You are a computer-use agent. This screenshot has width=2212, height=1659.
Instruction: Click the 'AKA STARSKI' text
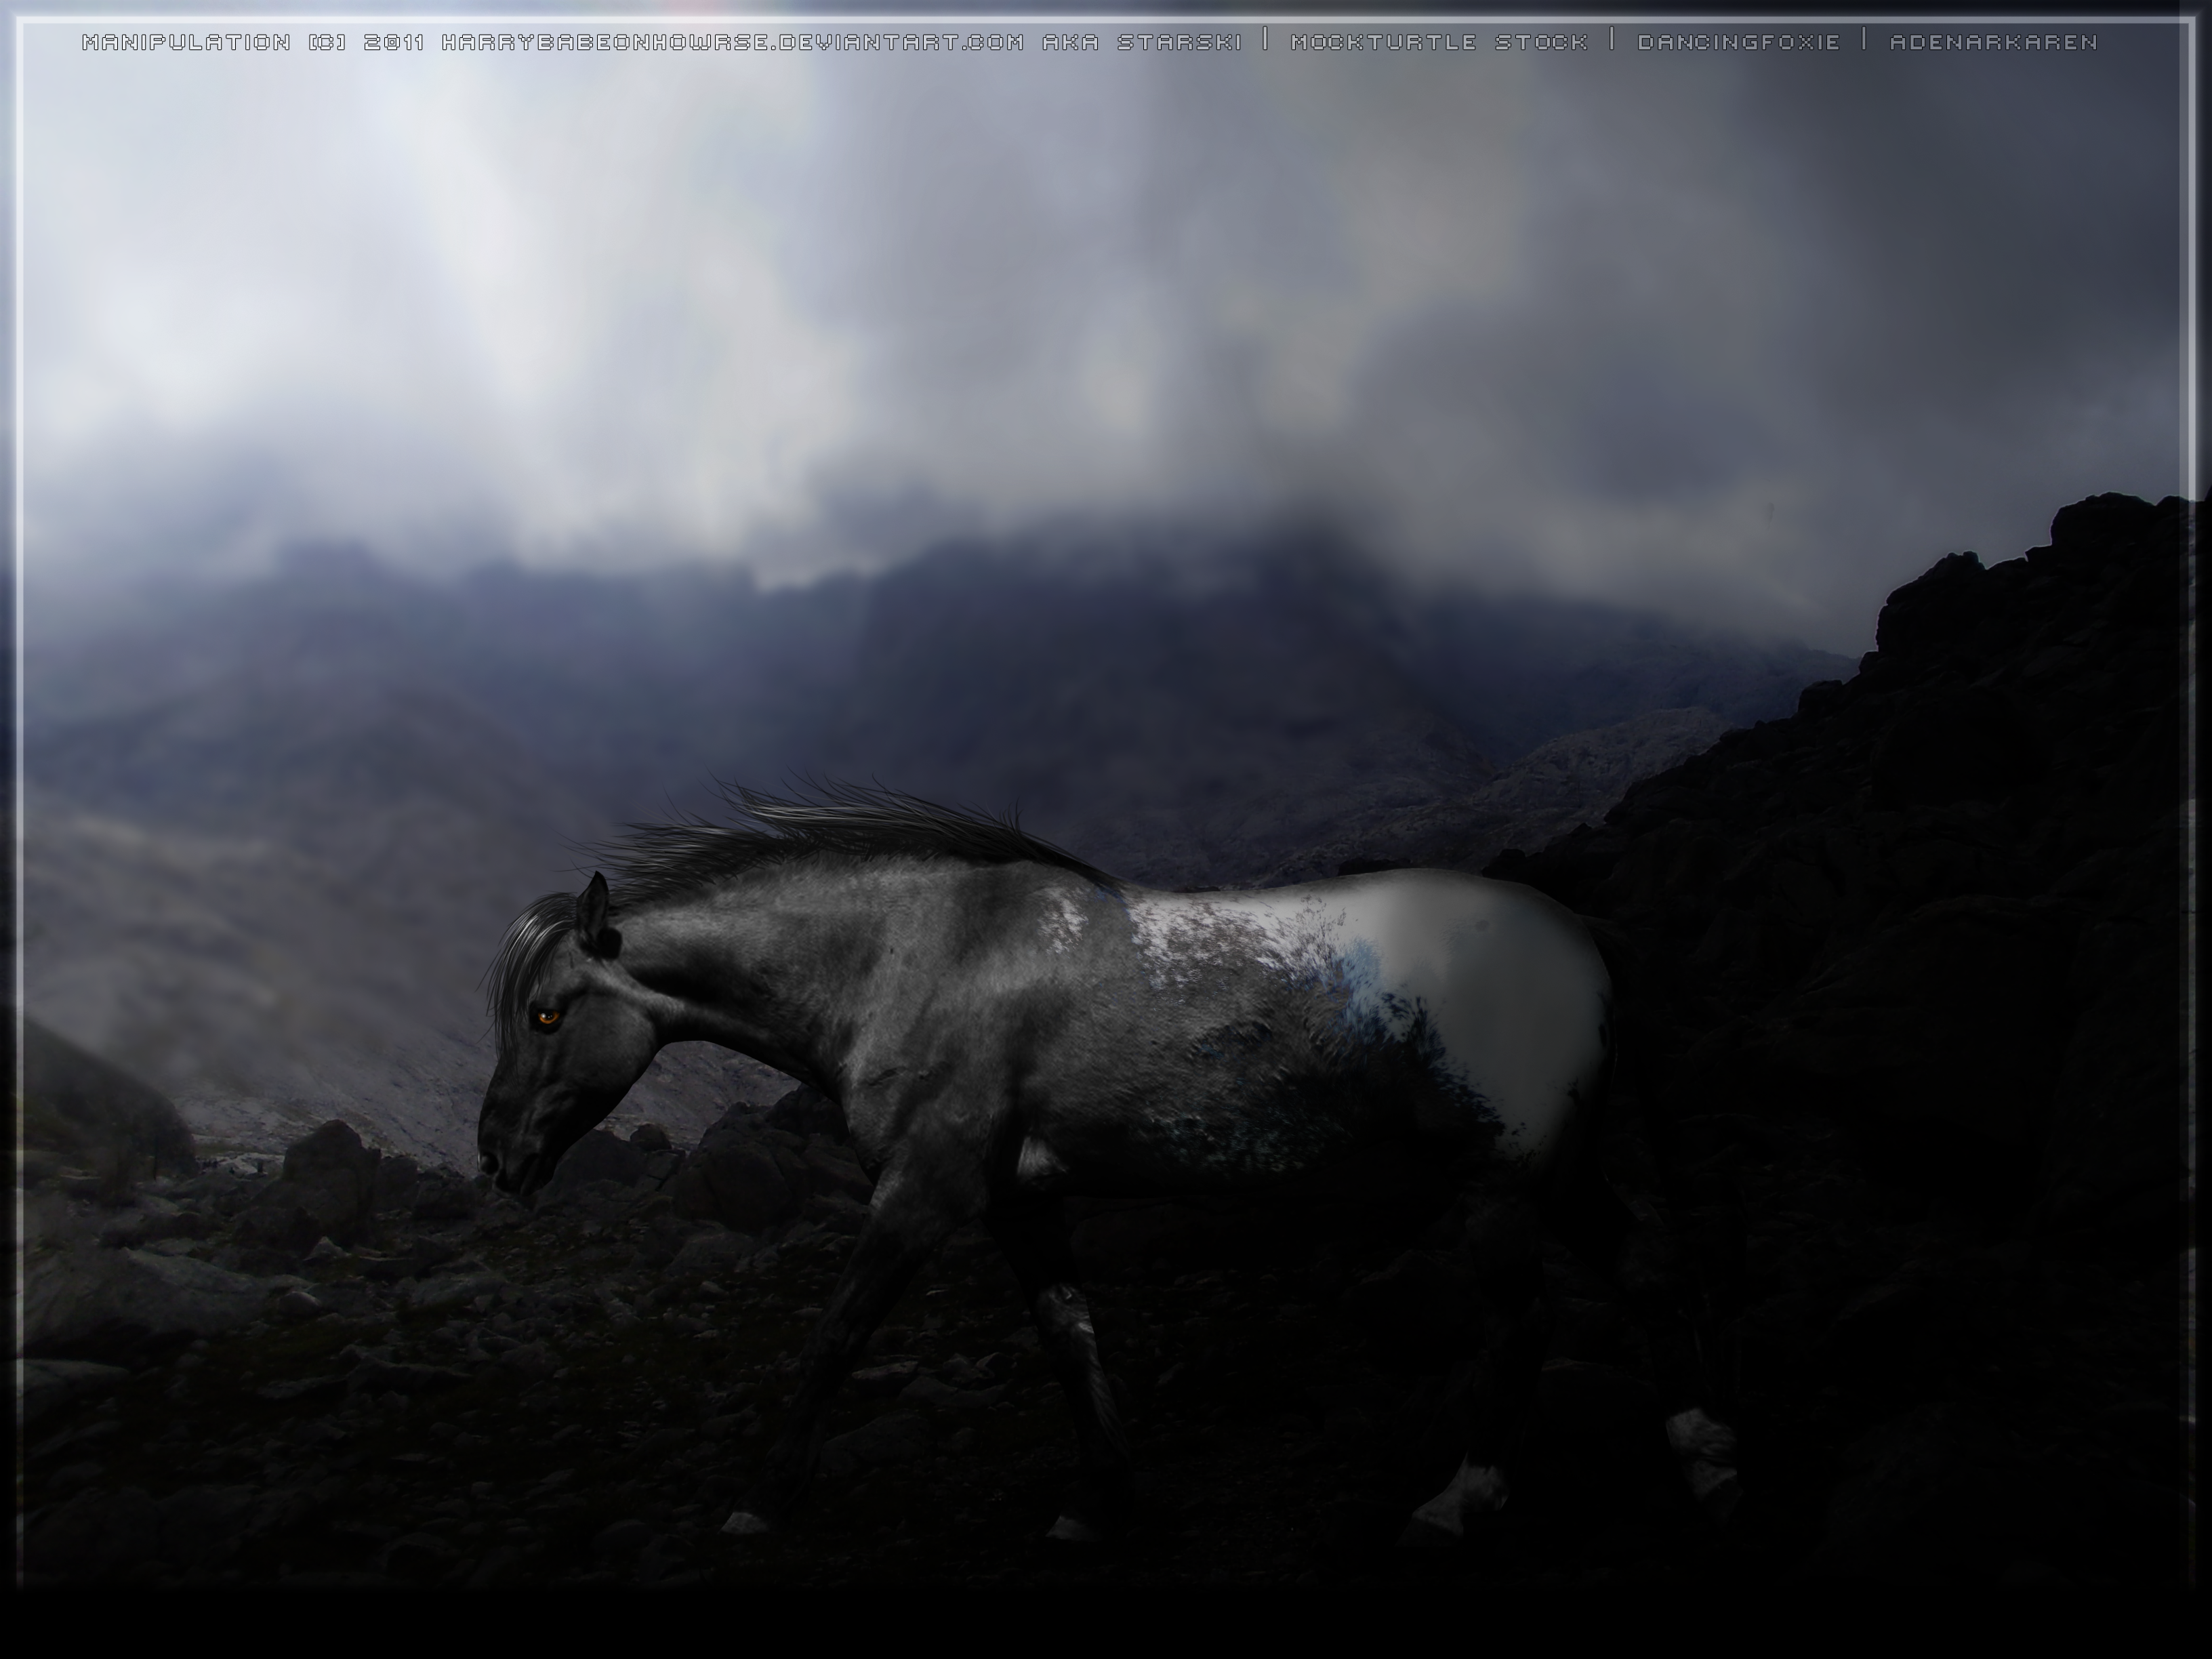click(x=1142, y=42)
